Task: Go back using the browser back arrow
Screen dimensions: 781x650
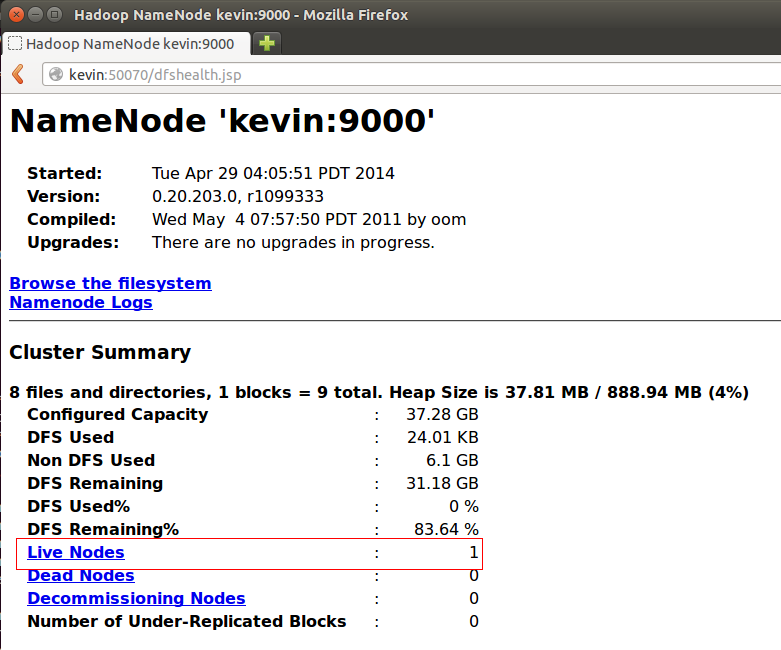Action: (x=18, y=74)
